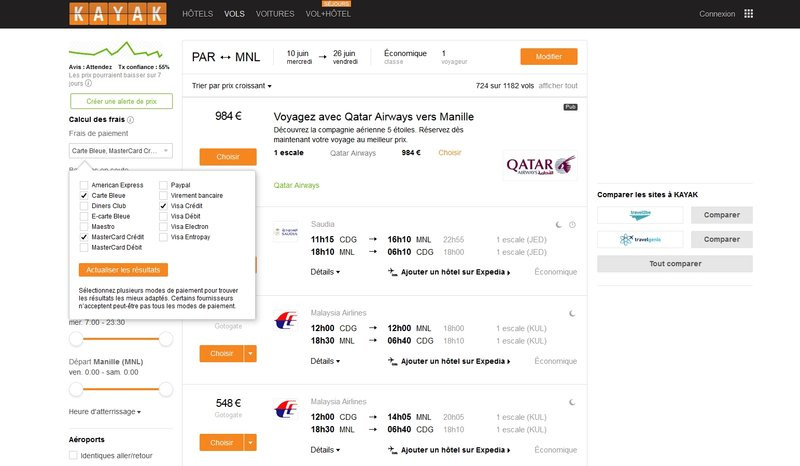Screen dimensions: 800x466
Task: Check MasterCard Débit payment option
Action: click(84, 247)
